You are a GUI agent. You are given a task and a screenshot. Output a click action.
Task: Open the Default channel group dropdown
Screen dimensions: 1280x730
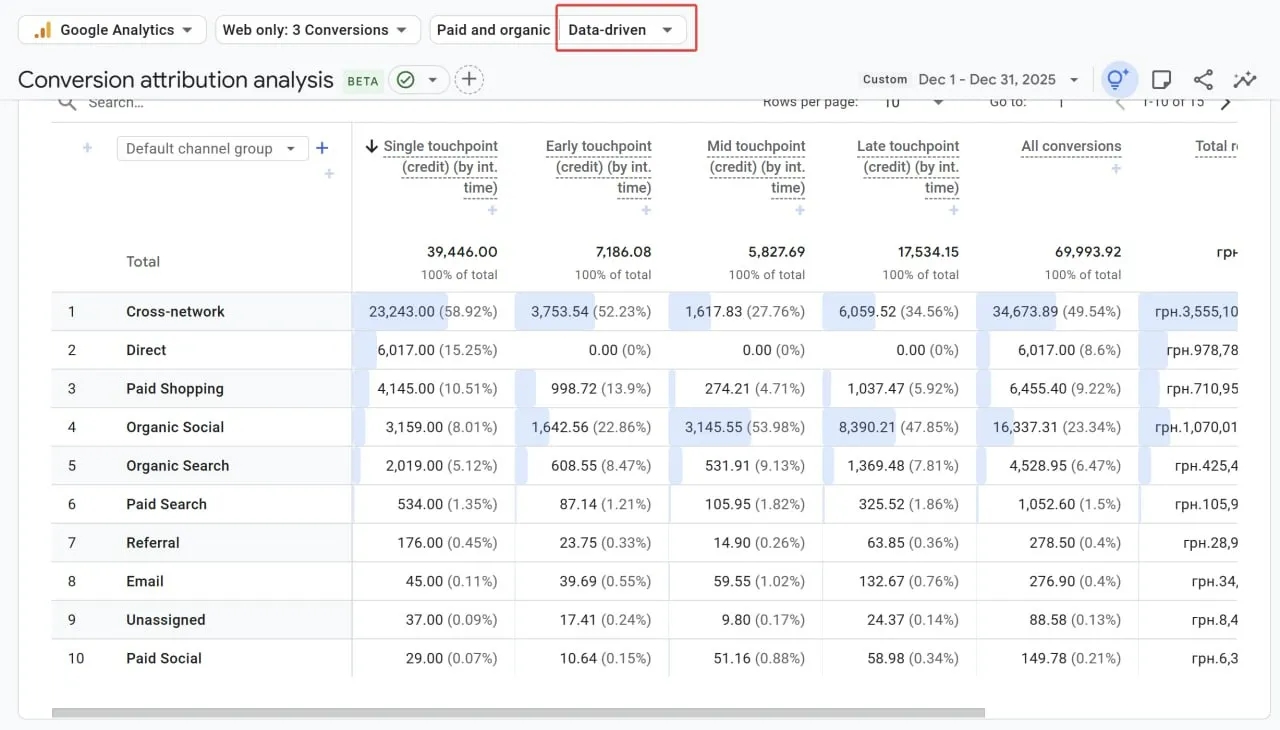[x=210, y=149]
